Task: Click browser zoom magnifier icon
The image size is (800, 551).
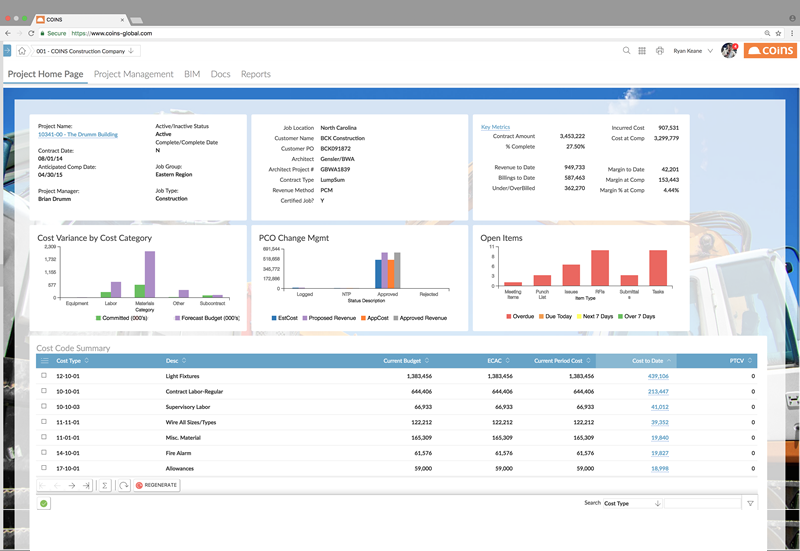Action: [x=767, y=33]
